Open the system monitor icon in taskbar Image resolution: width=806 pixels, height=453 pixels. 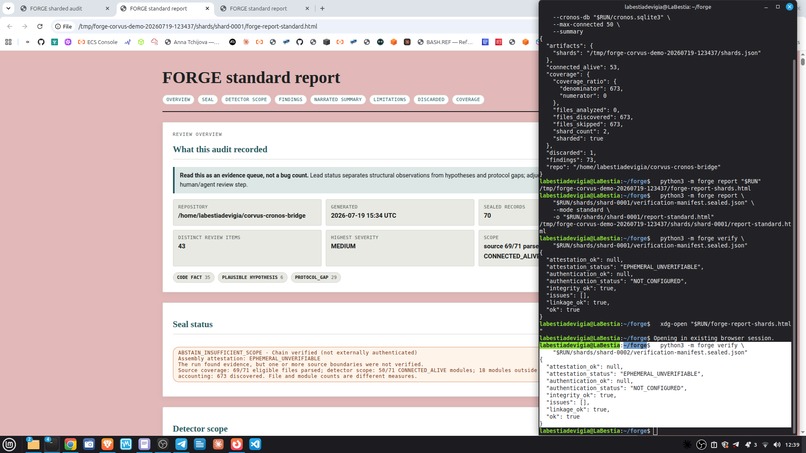(x=126, y=444)
